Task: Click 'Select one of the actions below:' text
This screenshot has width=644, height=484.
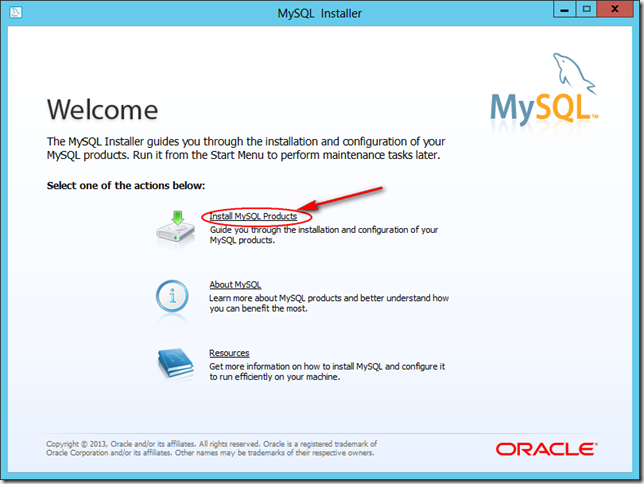Action: (126, 186)
